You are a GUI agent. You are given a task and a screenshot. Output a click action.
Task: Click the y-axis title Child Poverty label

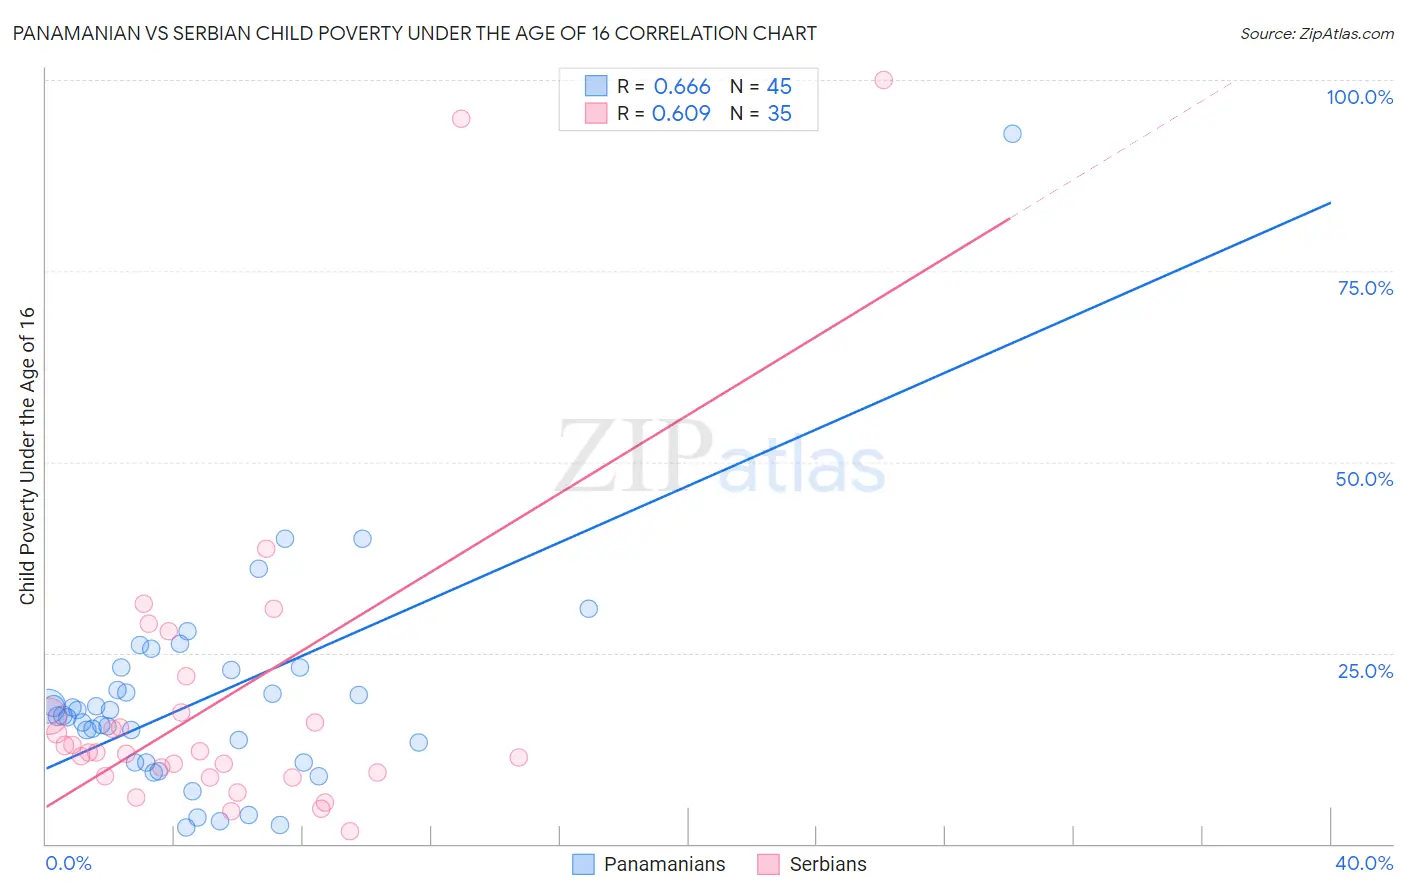coord(27,455)
